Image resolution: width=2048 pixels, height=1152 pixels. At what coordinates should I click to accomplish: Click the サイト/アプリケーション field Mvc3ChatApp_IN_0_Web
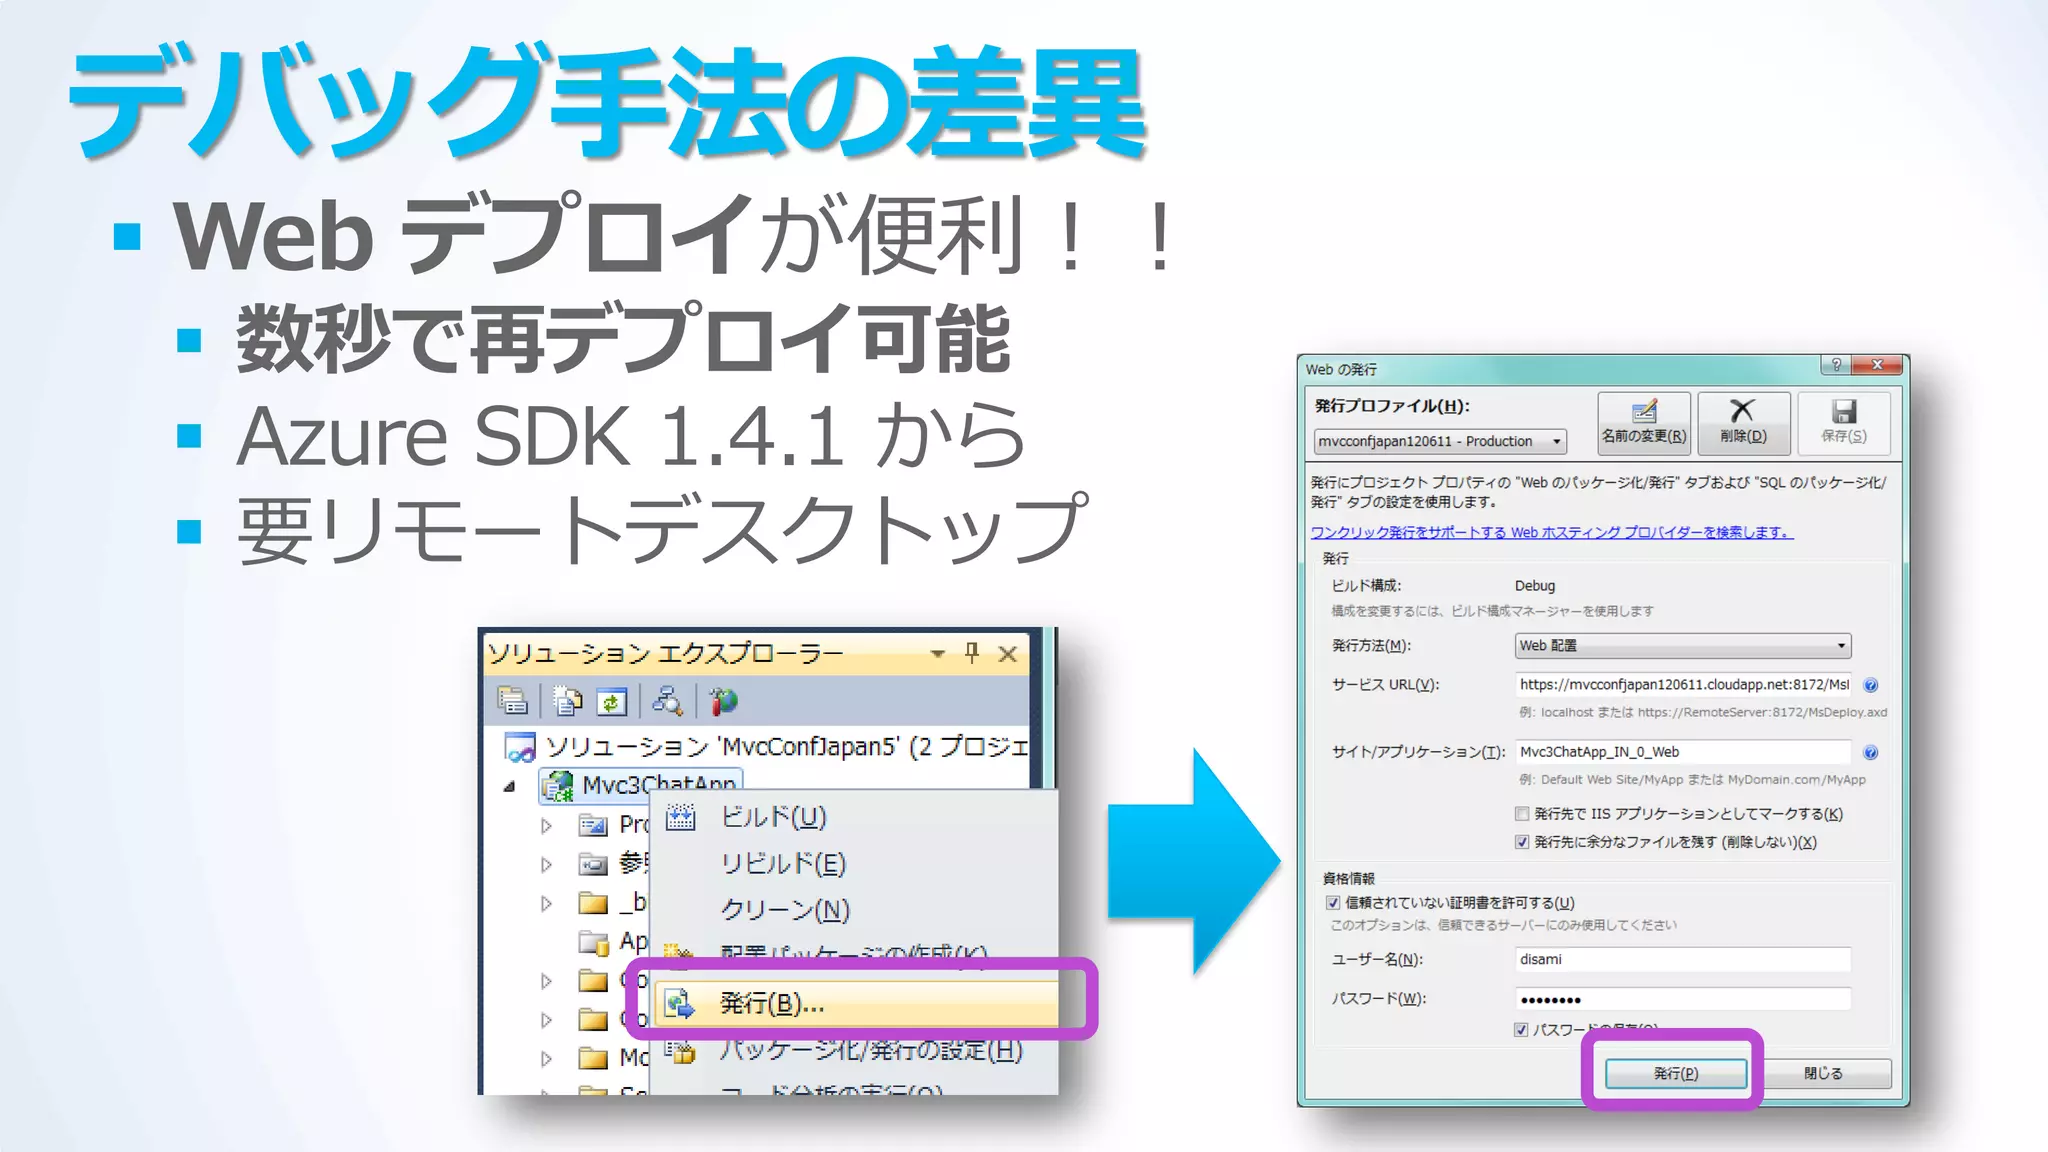[x=1683, y=752]
